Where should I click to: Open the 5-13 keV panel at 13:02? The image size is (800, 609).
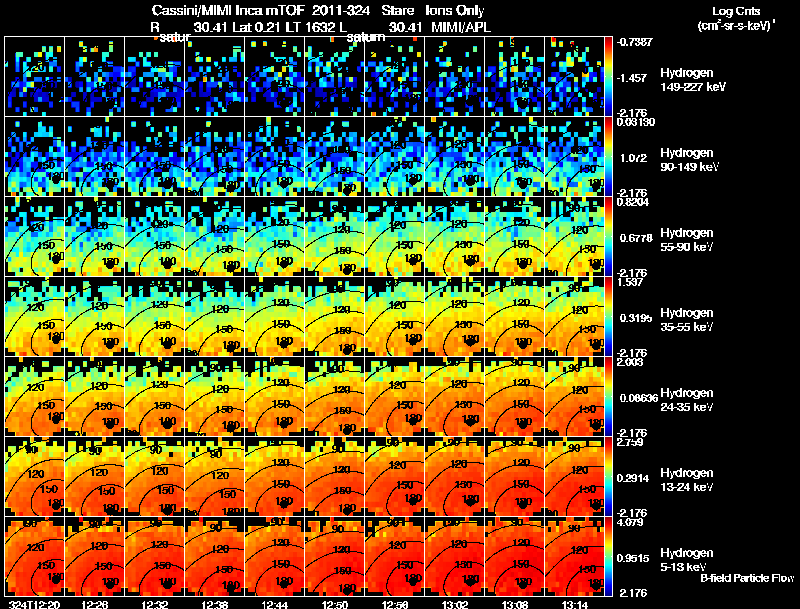[454, 557]
